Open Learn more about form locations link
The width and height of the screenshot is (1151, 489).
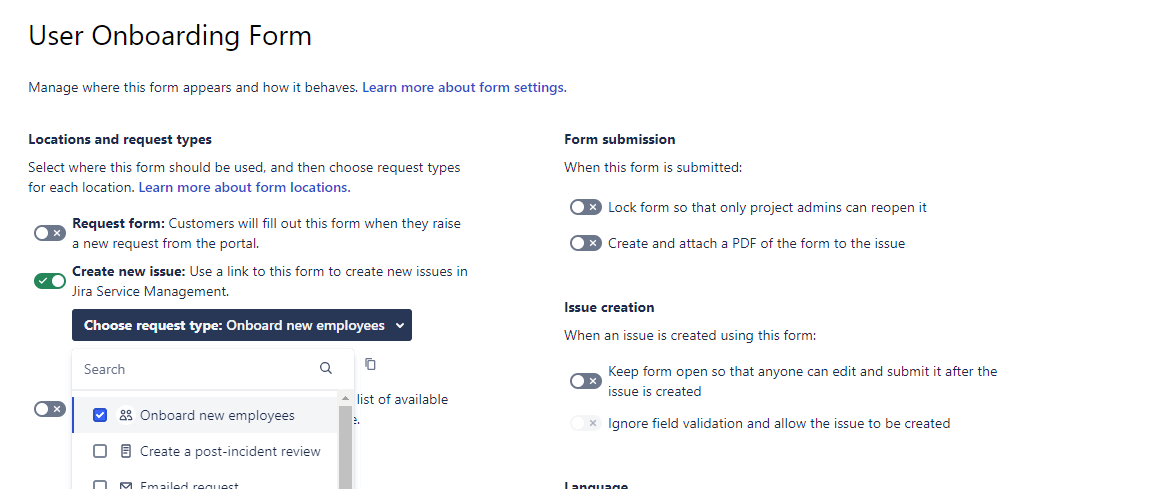244,187
